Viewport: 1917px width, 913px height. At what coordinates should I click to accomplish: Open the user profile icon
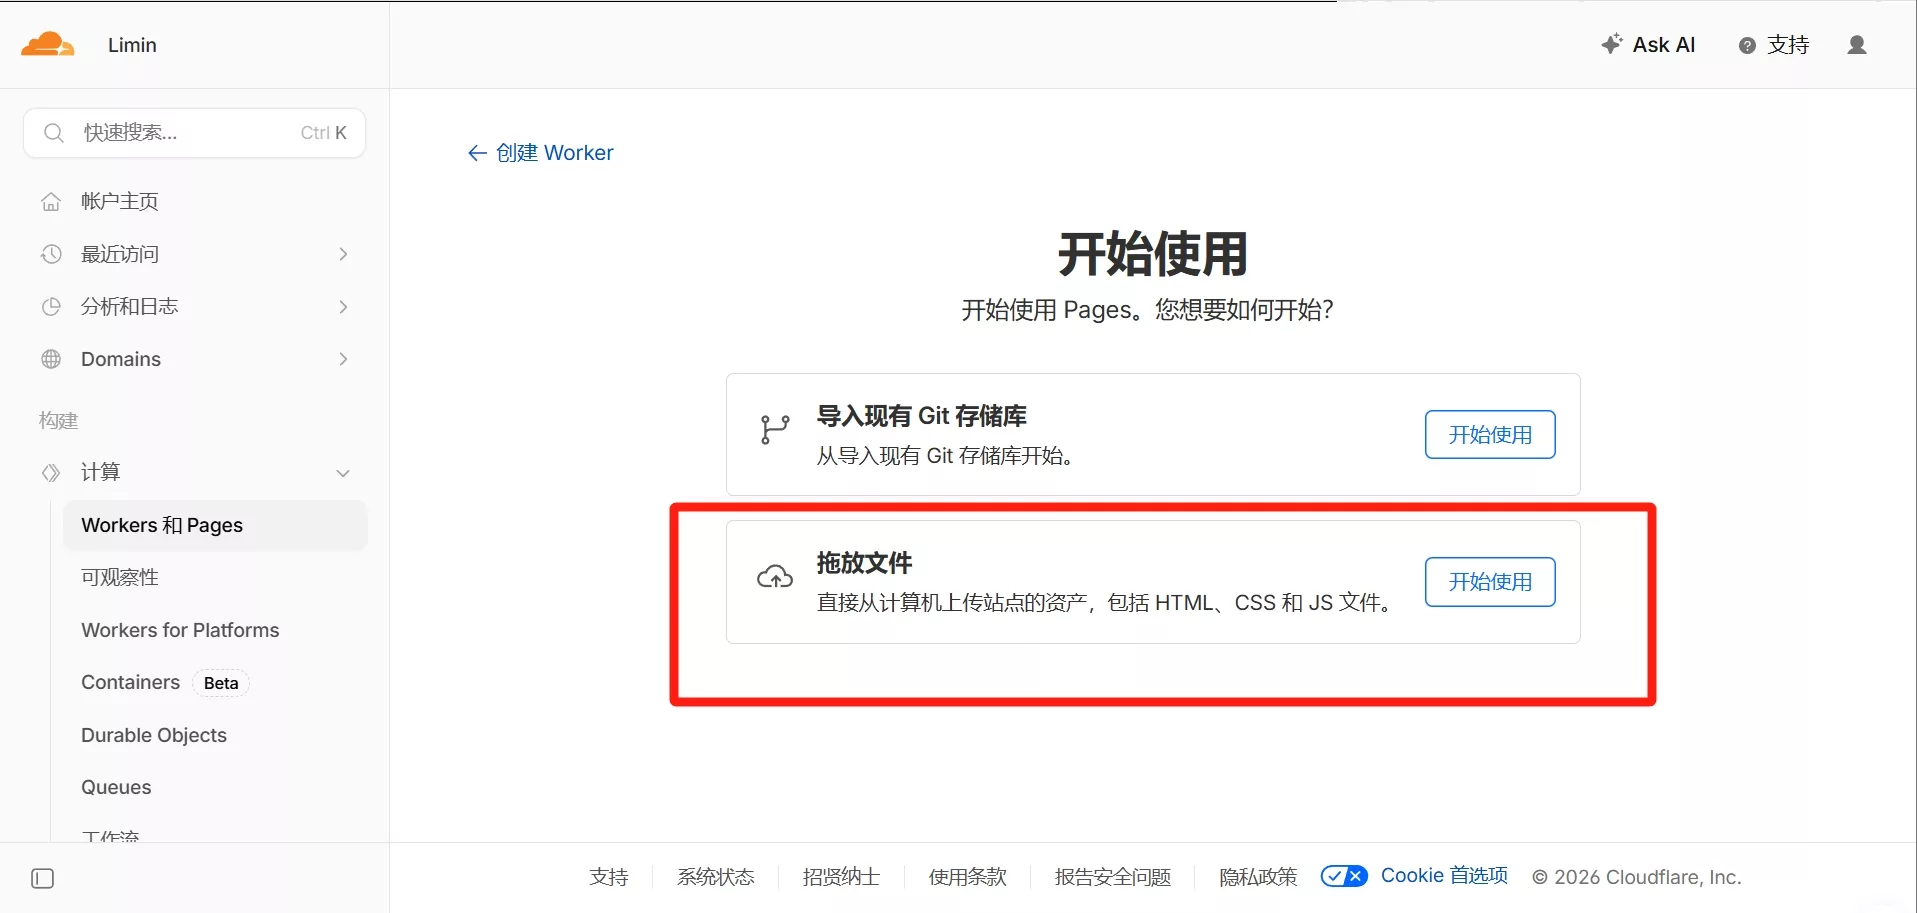pos(1857,45)
